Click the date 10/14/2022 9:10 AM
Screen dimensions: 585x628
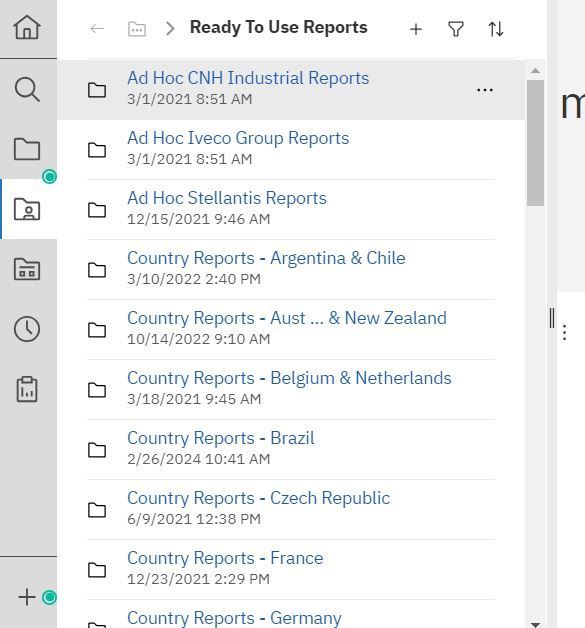pyautogui.click(x=199, y=339)
